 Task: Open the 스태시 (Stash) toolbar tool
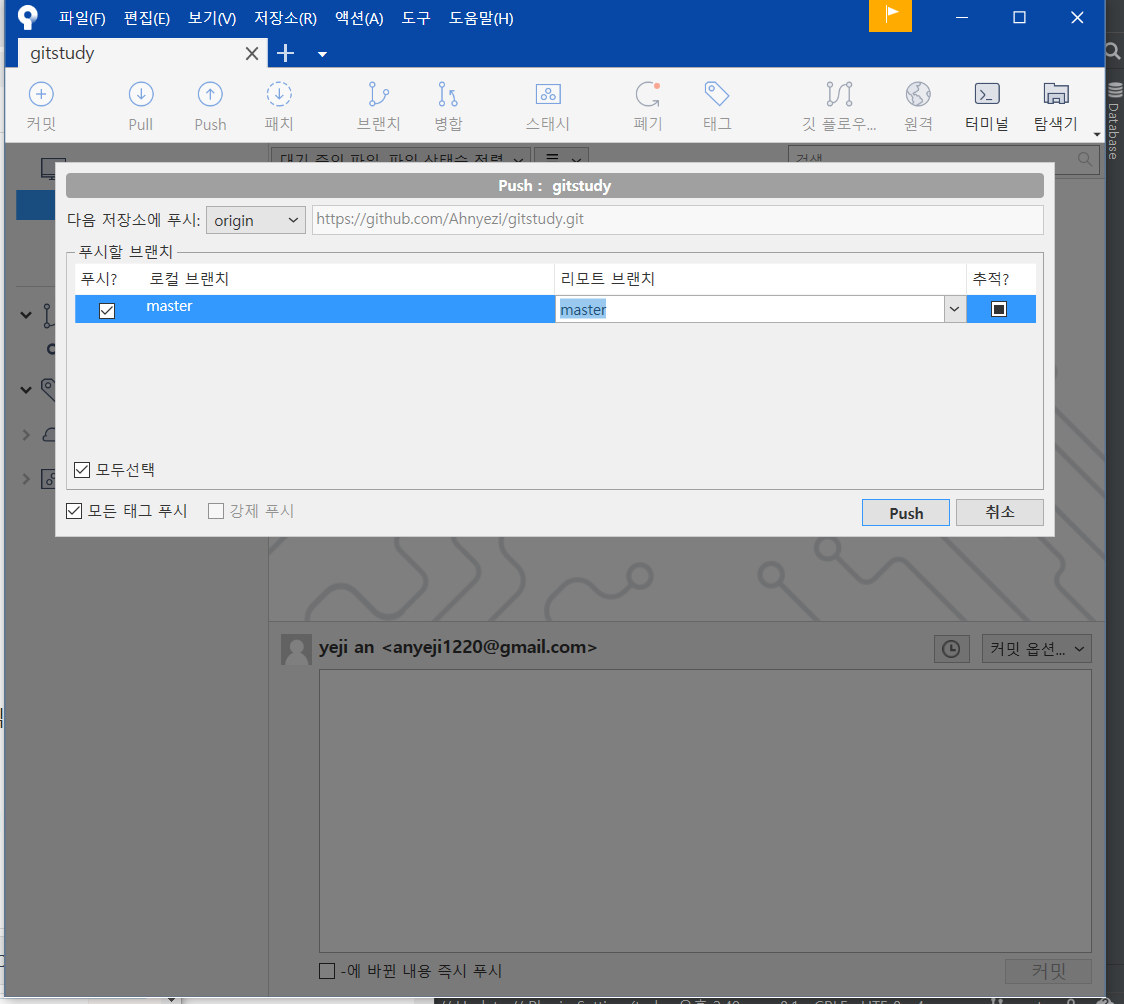548,106
